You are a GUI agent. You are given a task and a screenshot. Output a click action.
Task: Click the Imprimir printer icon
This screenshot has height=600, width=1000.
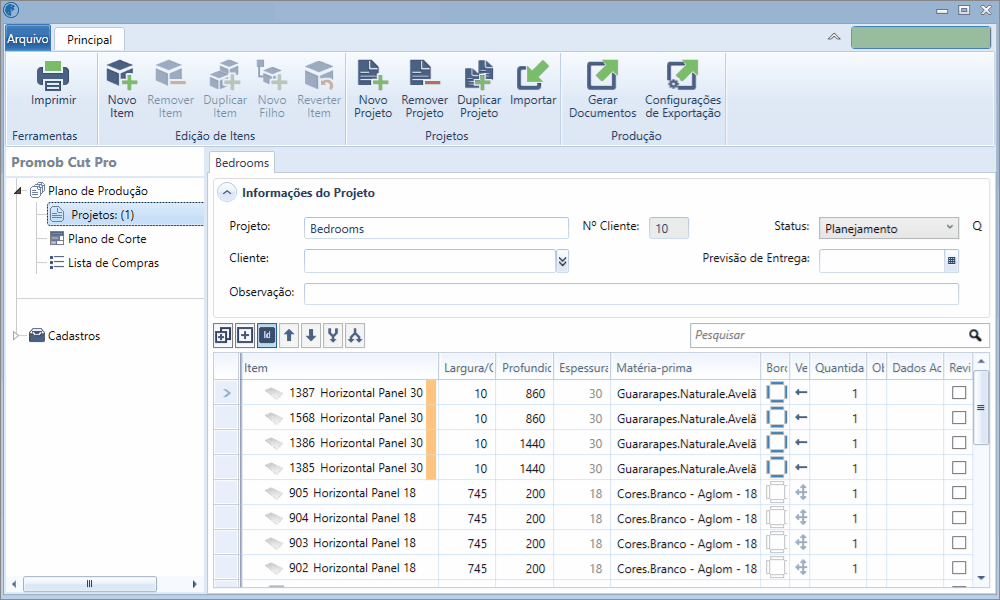[x=53, y=76]
